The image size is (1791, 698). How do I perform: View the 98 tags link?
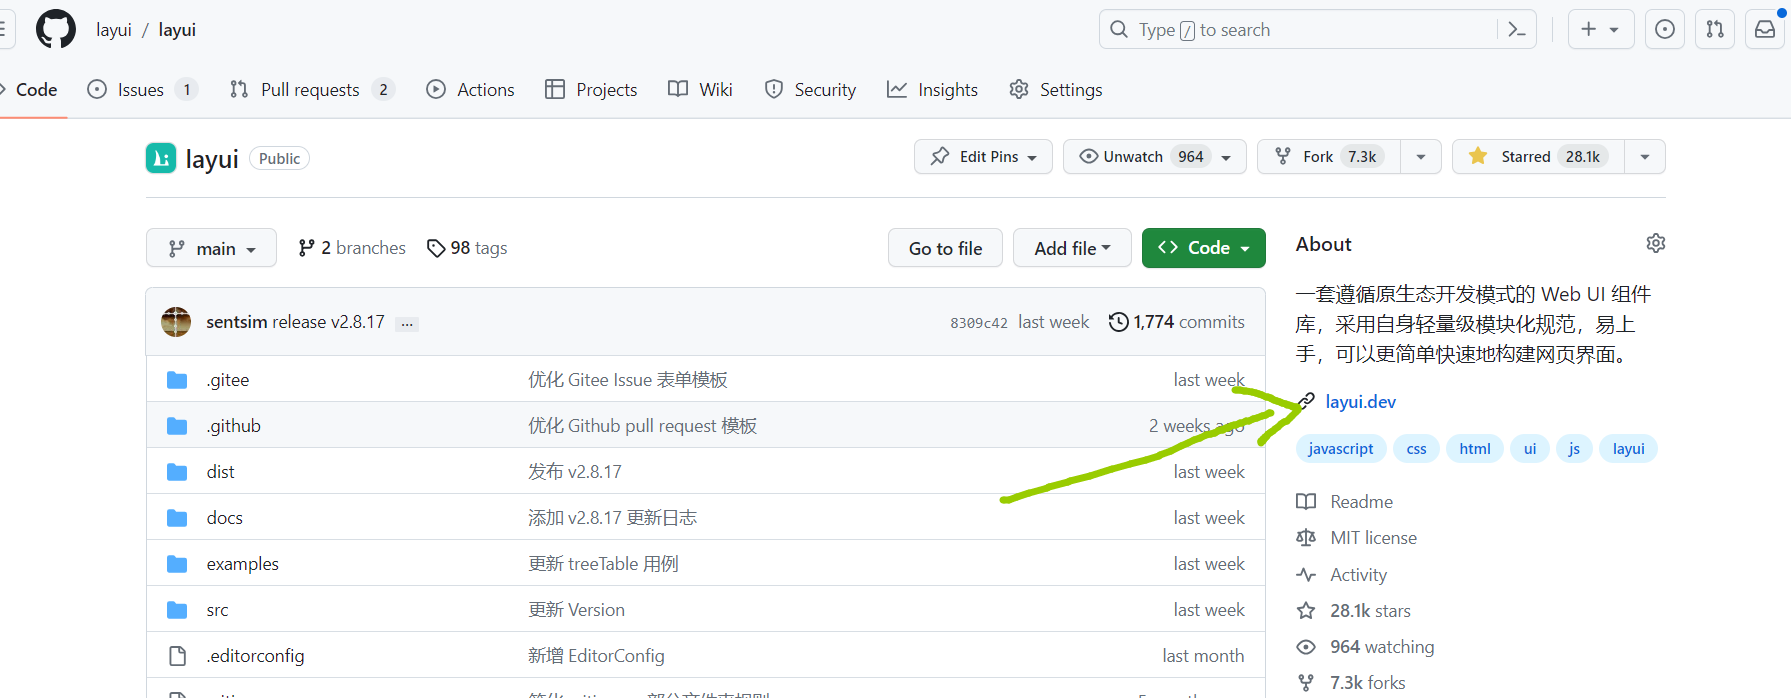pos(467,248)
